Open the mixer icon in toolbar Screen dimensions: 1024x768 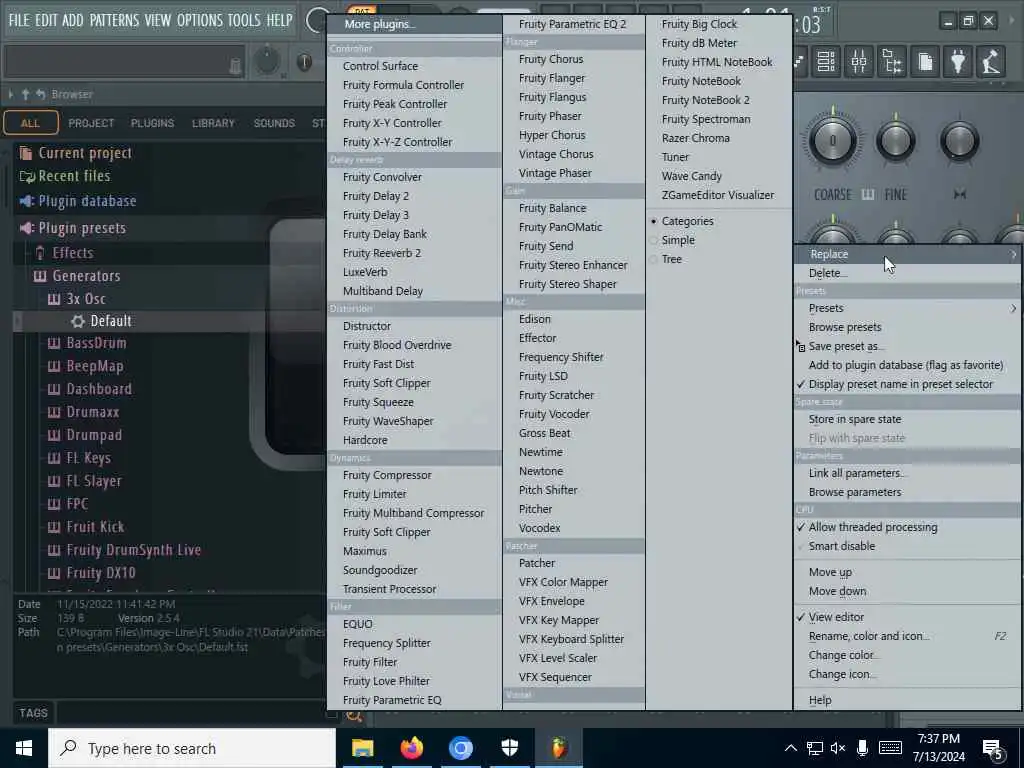pyautogui.click(x=859, y=62)
